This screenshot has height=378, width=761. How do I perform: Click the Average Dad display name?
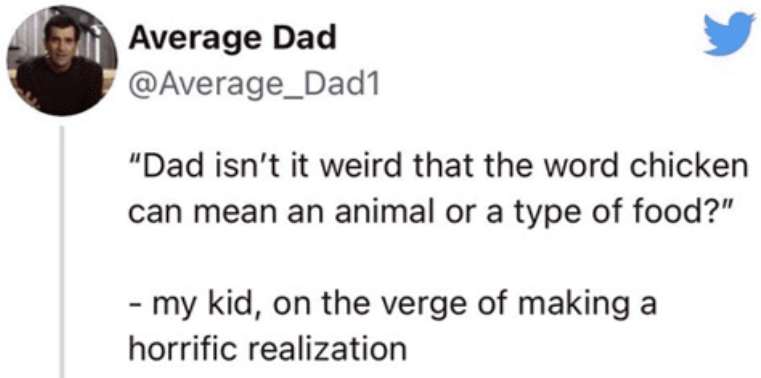[232, 38]
